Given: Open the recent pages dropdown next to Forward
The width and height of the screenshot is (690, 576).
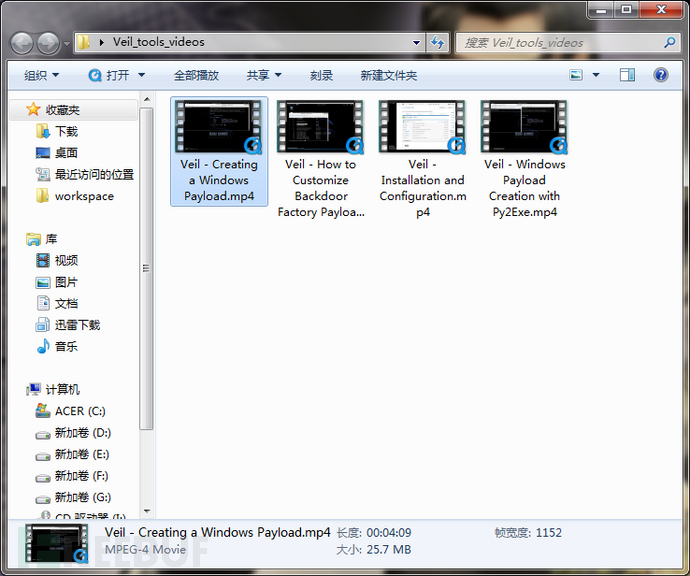Looking at the screenshot, I should click(x=67, y=44).
